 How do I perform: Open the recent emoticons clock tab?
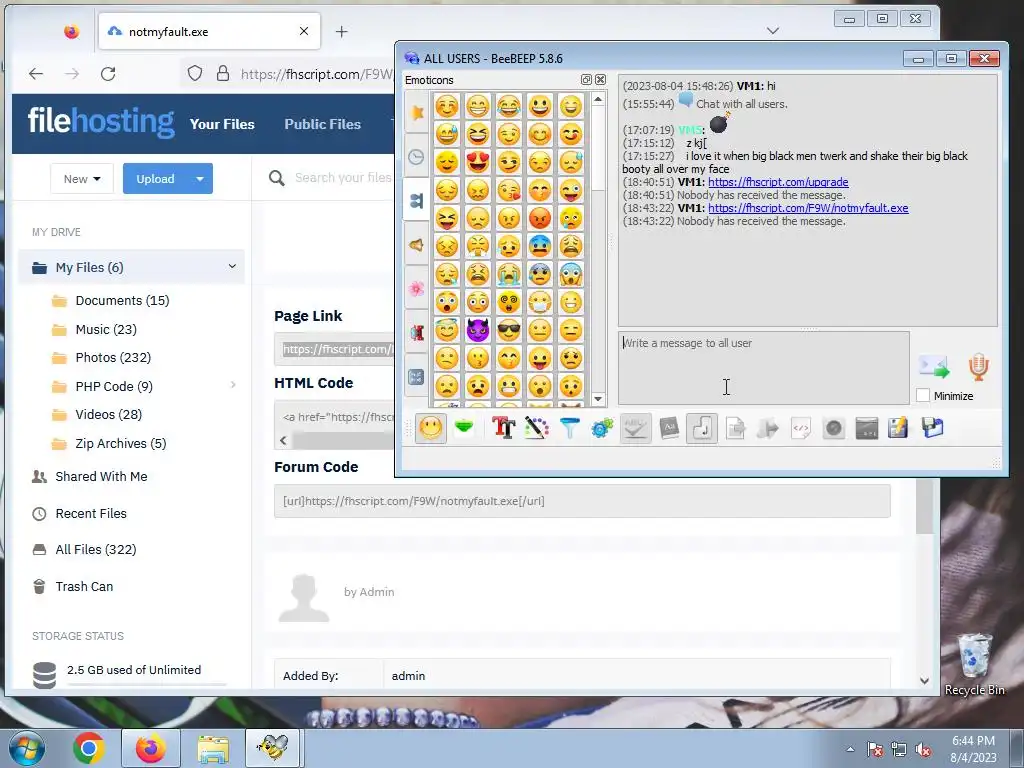[x=417, y=157]
